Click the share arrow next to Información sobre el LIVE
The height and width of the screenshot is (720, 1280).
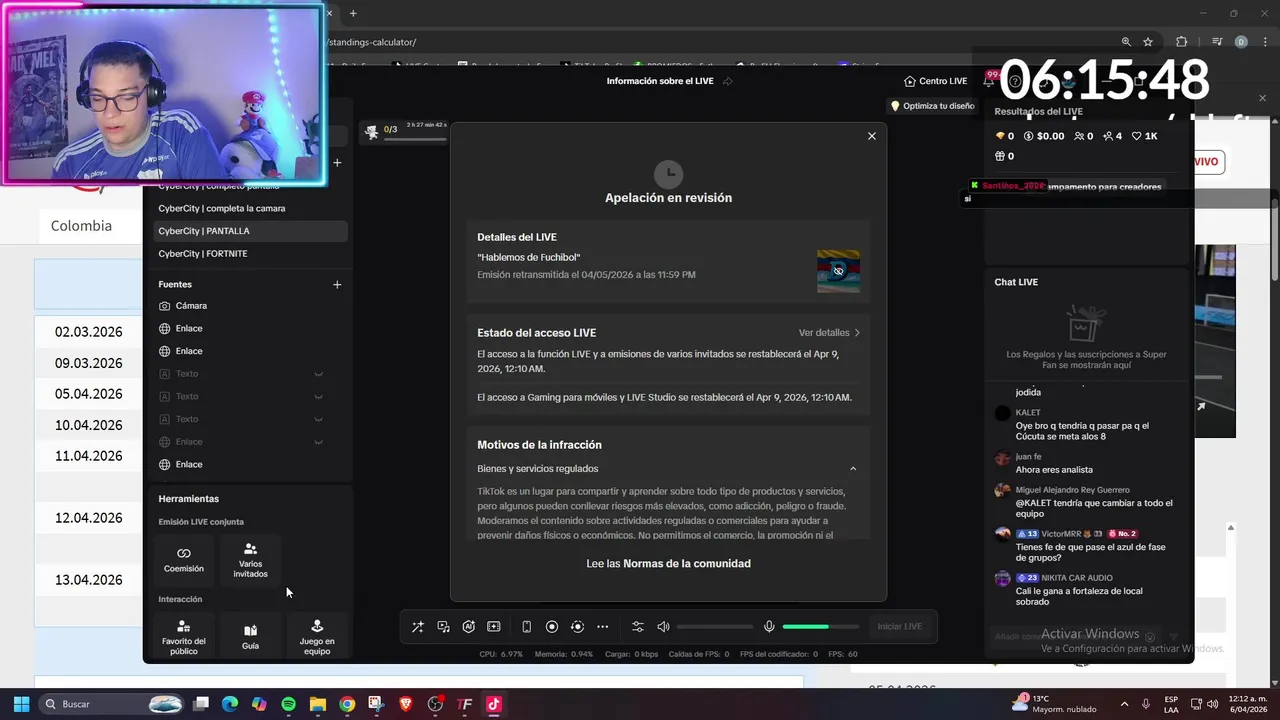(x=728, y=81)
